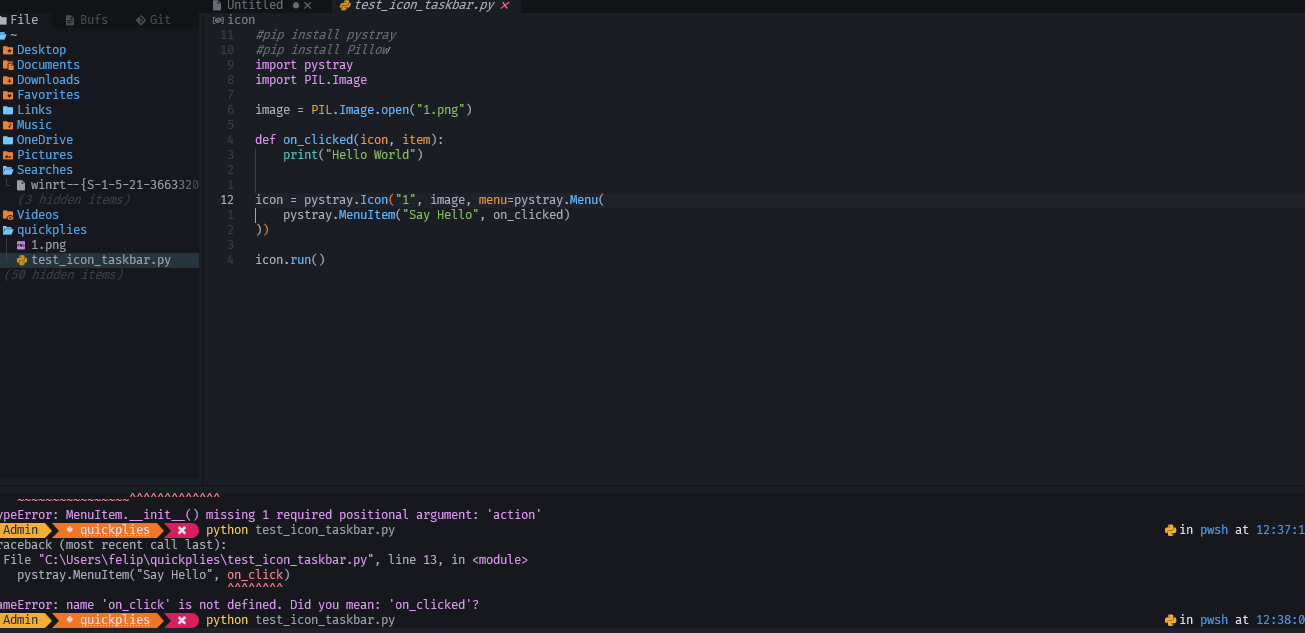Click the Downloads folder icon

click(x=8, y=80)
